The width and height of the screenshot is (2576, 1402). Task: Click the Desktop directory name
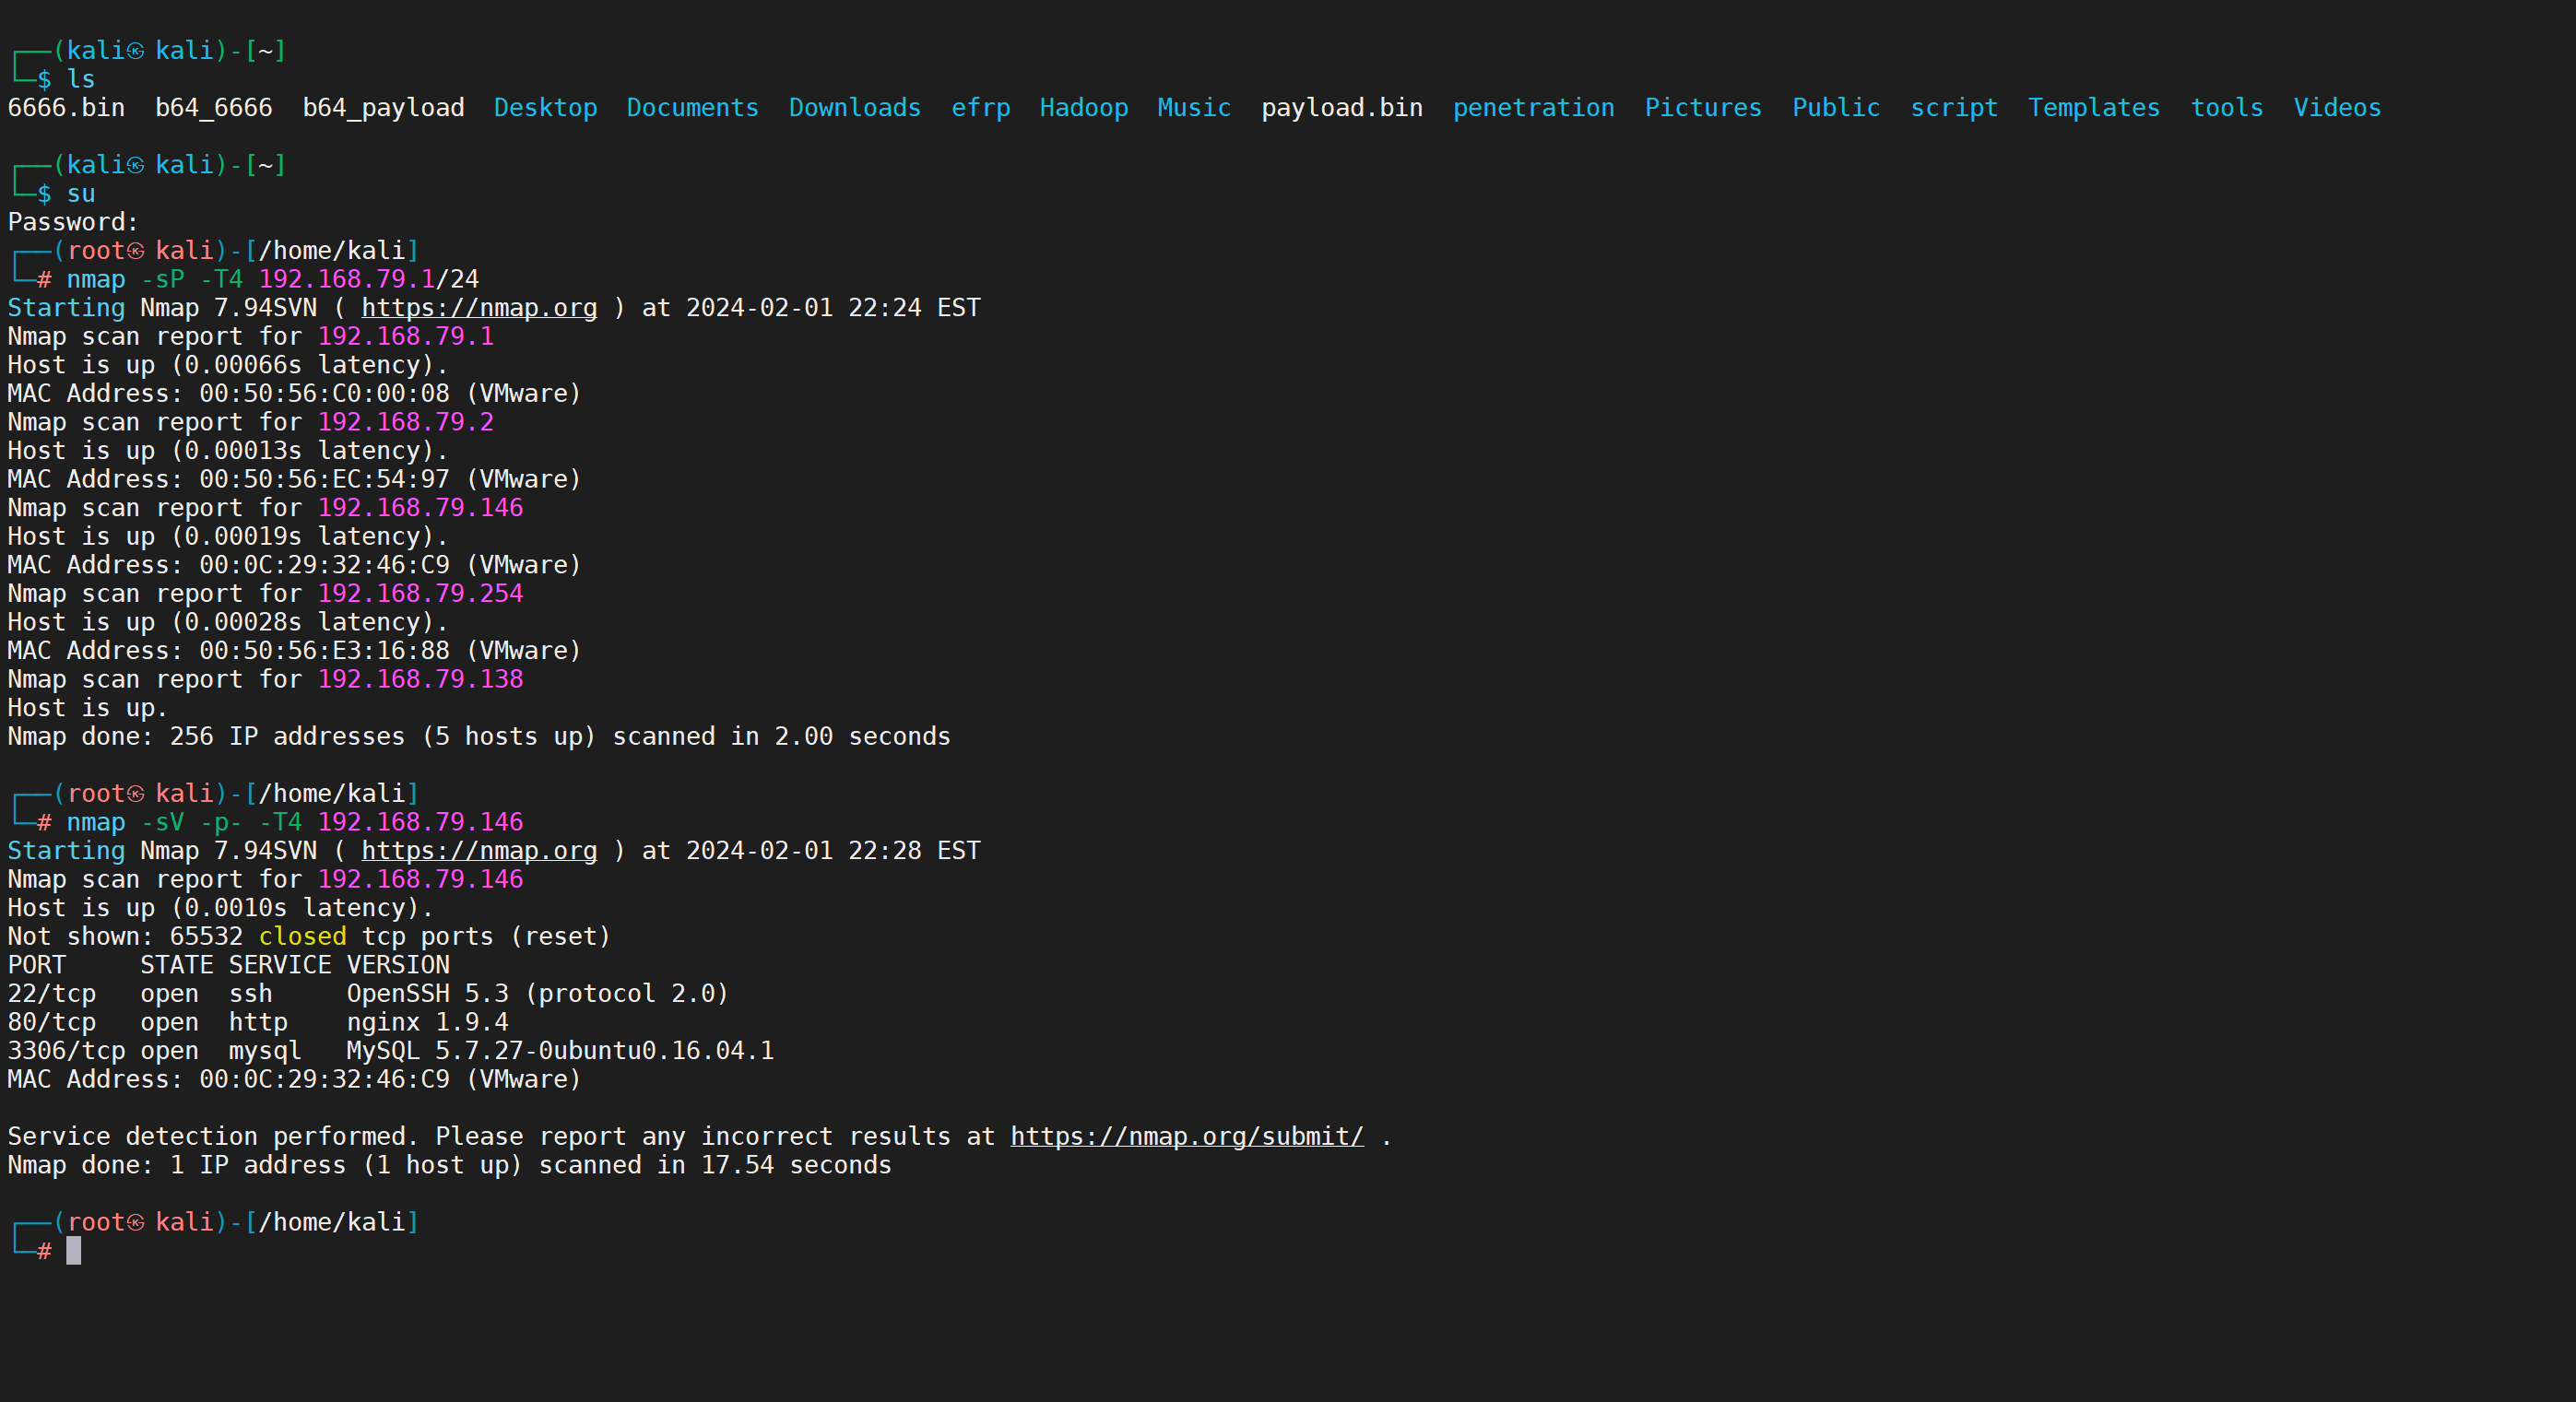tap(545, 108)
